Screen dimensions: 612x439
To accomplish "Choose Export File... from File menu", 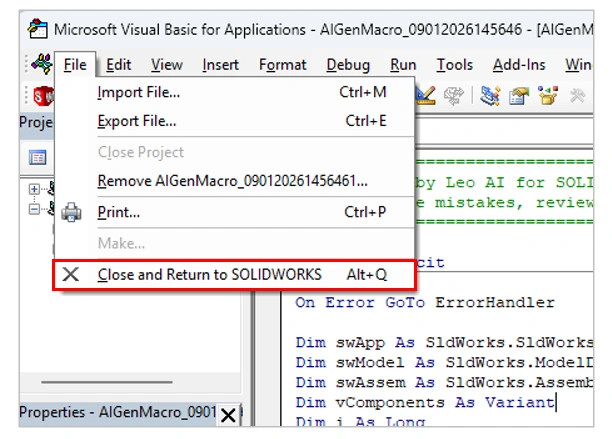I will tap(234, 121).
